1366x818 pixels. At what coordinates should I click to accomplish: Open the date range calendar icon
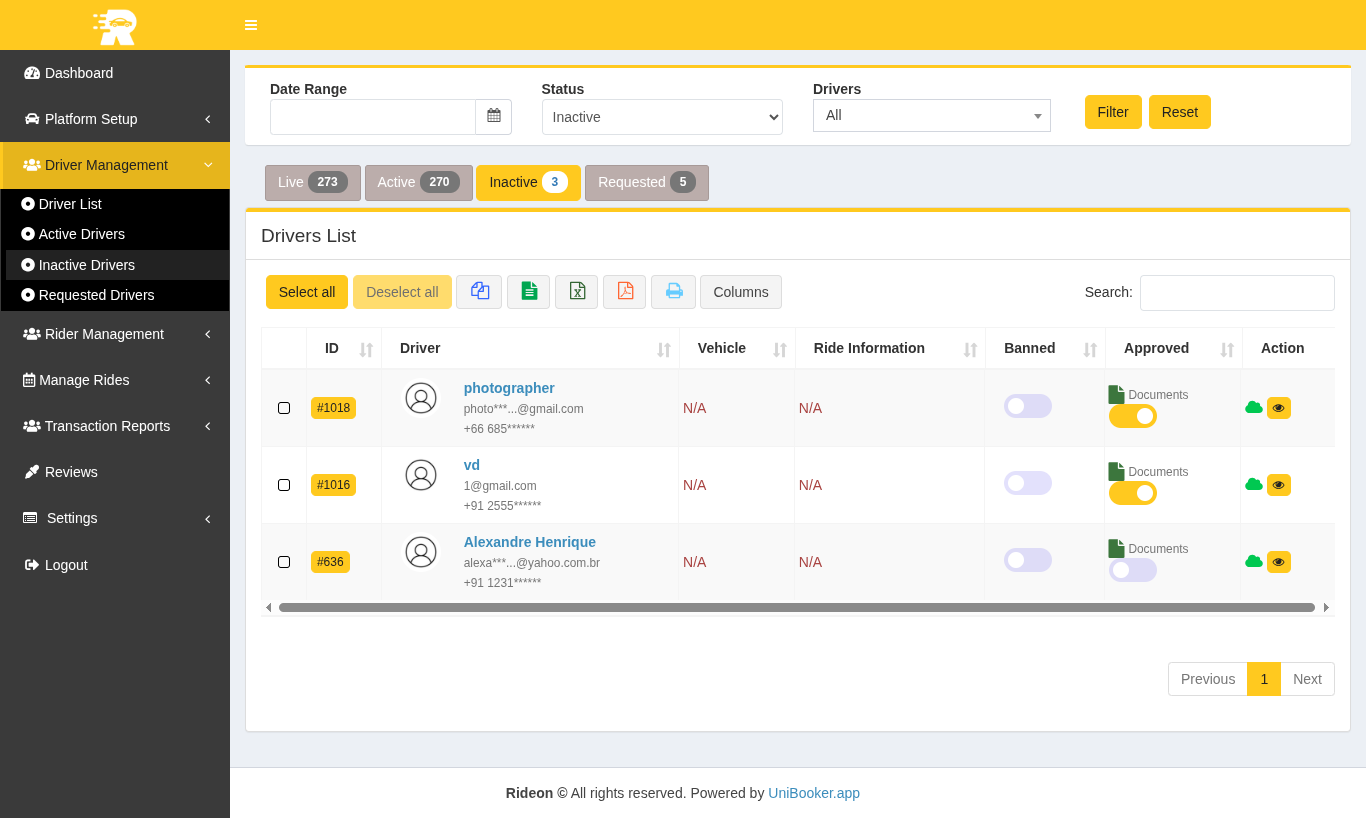click(493, 116)
